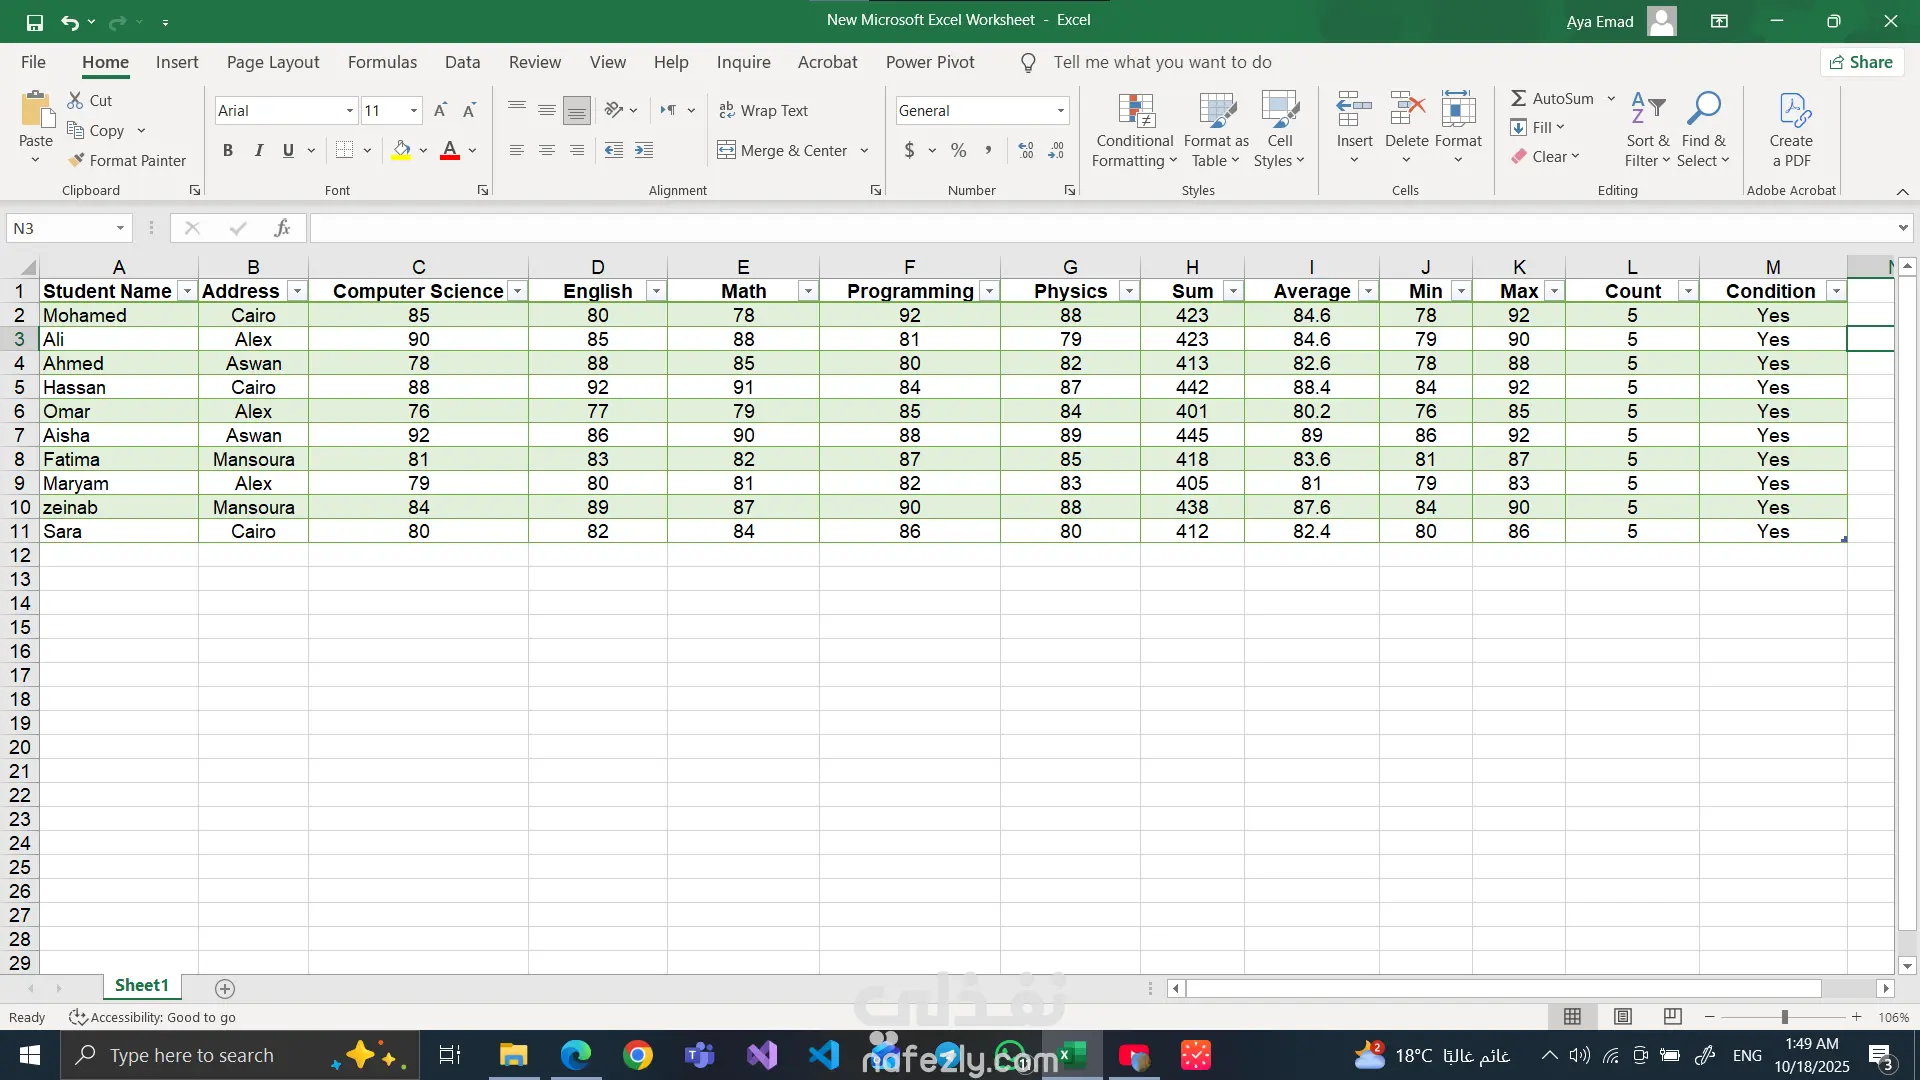Image resolution: width=1920 pixels, height=1080 pixels.
Task: Click the Format Painter brush icon
Action: [76, 160]
